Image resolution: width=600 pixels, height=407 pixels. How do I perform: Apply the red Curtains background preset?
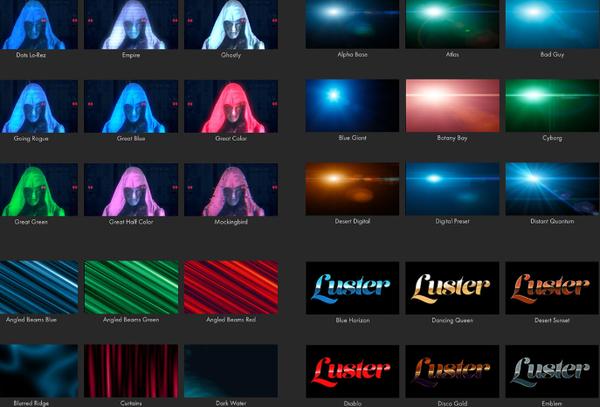coord(131,371)
